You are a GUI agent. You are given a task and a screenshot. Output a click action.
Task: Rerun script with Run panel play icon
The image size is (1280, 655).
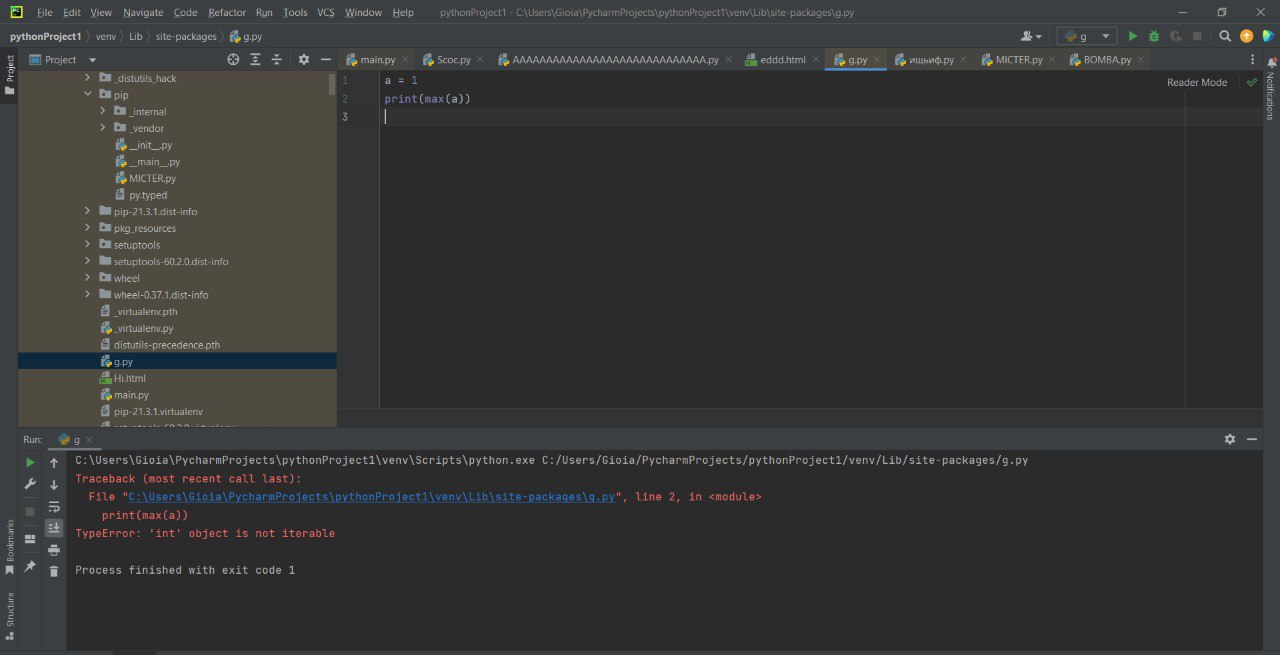tap(30, 463)
